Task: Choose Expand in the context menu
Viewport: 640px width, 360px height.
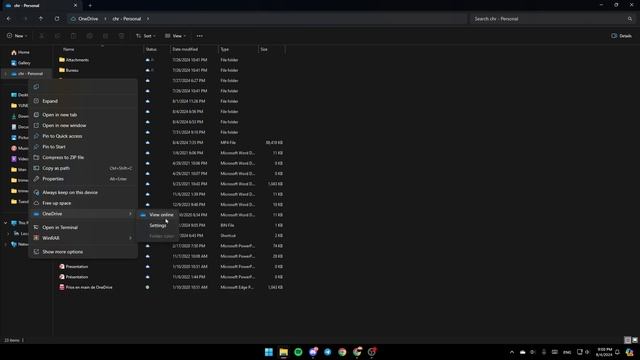Action: coord(83,101)
